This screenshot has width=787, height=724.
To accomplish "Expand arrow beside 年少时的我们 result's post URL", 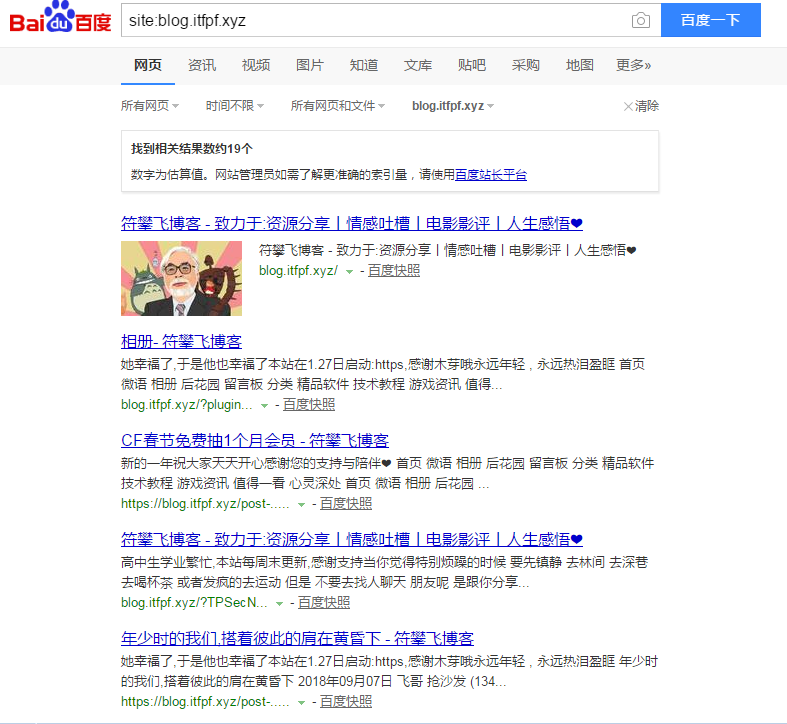I will tap(301, 702).
